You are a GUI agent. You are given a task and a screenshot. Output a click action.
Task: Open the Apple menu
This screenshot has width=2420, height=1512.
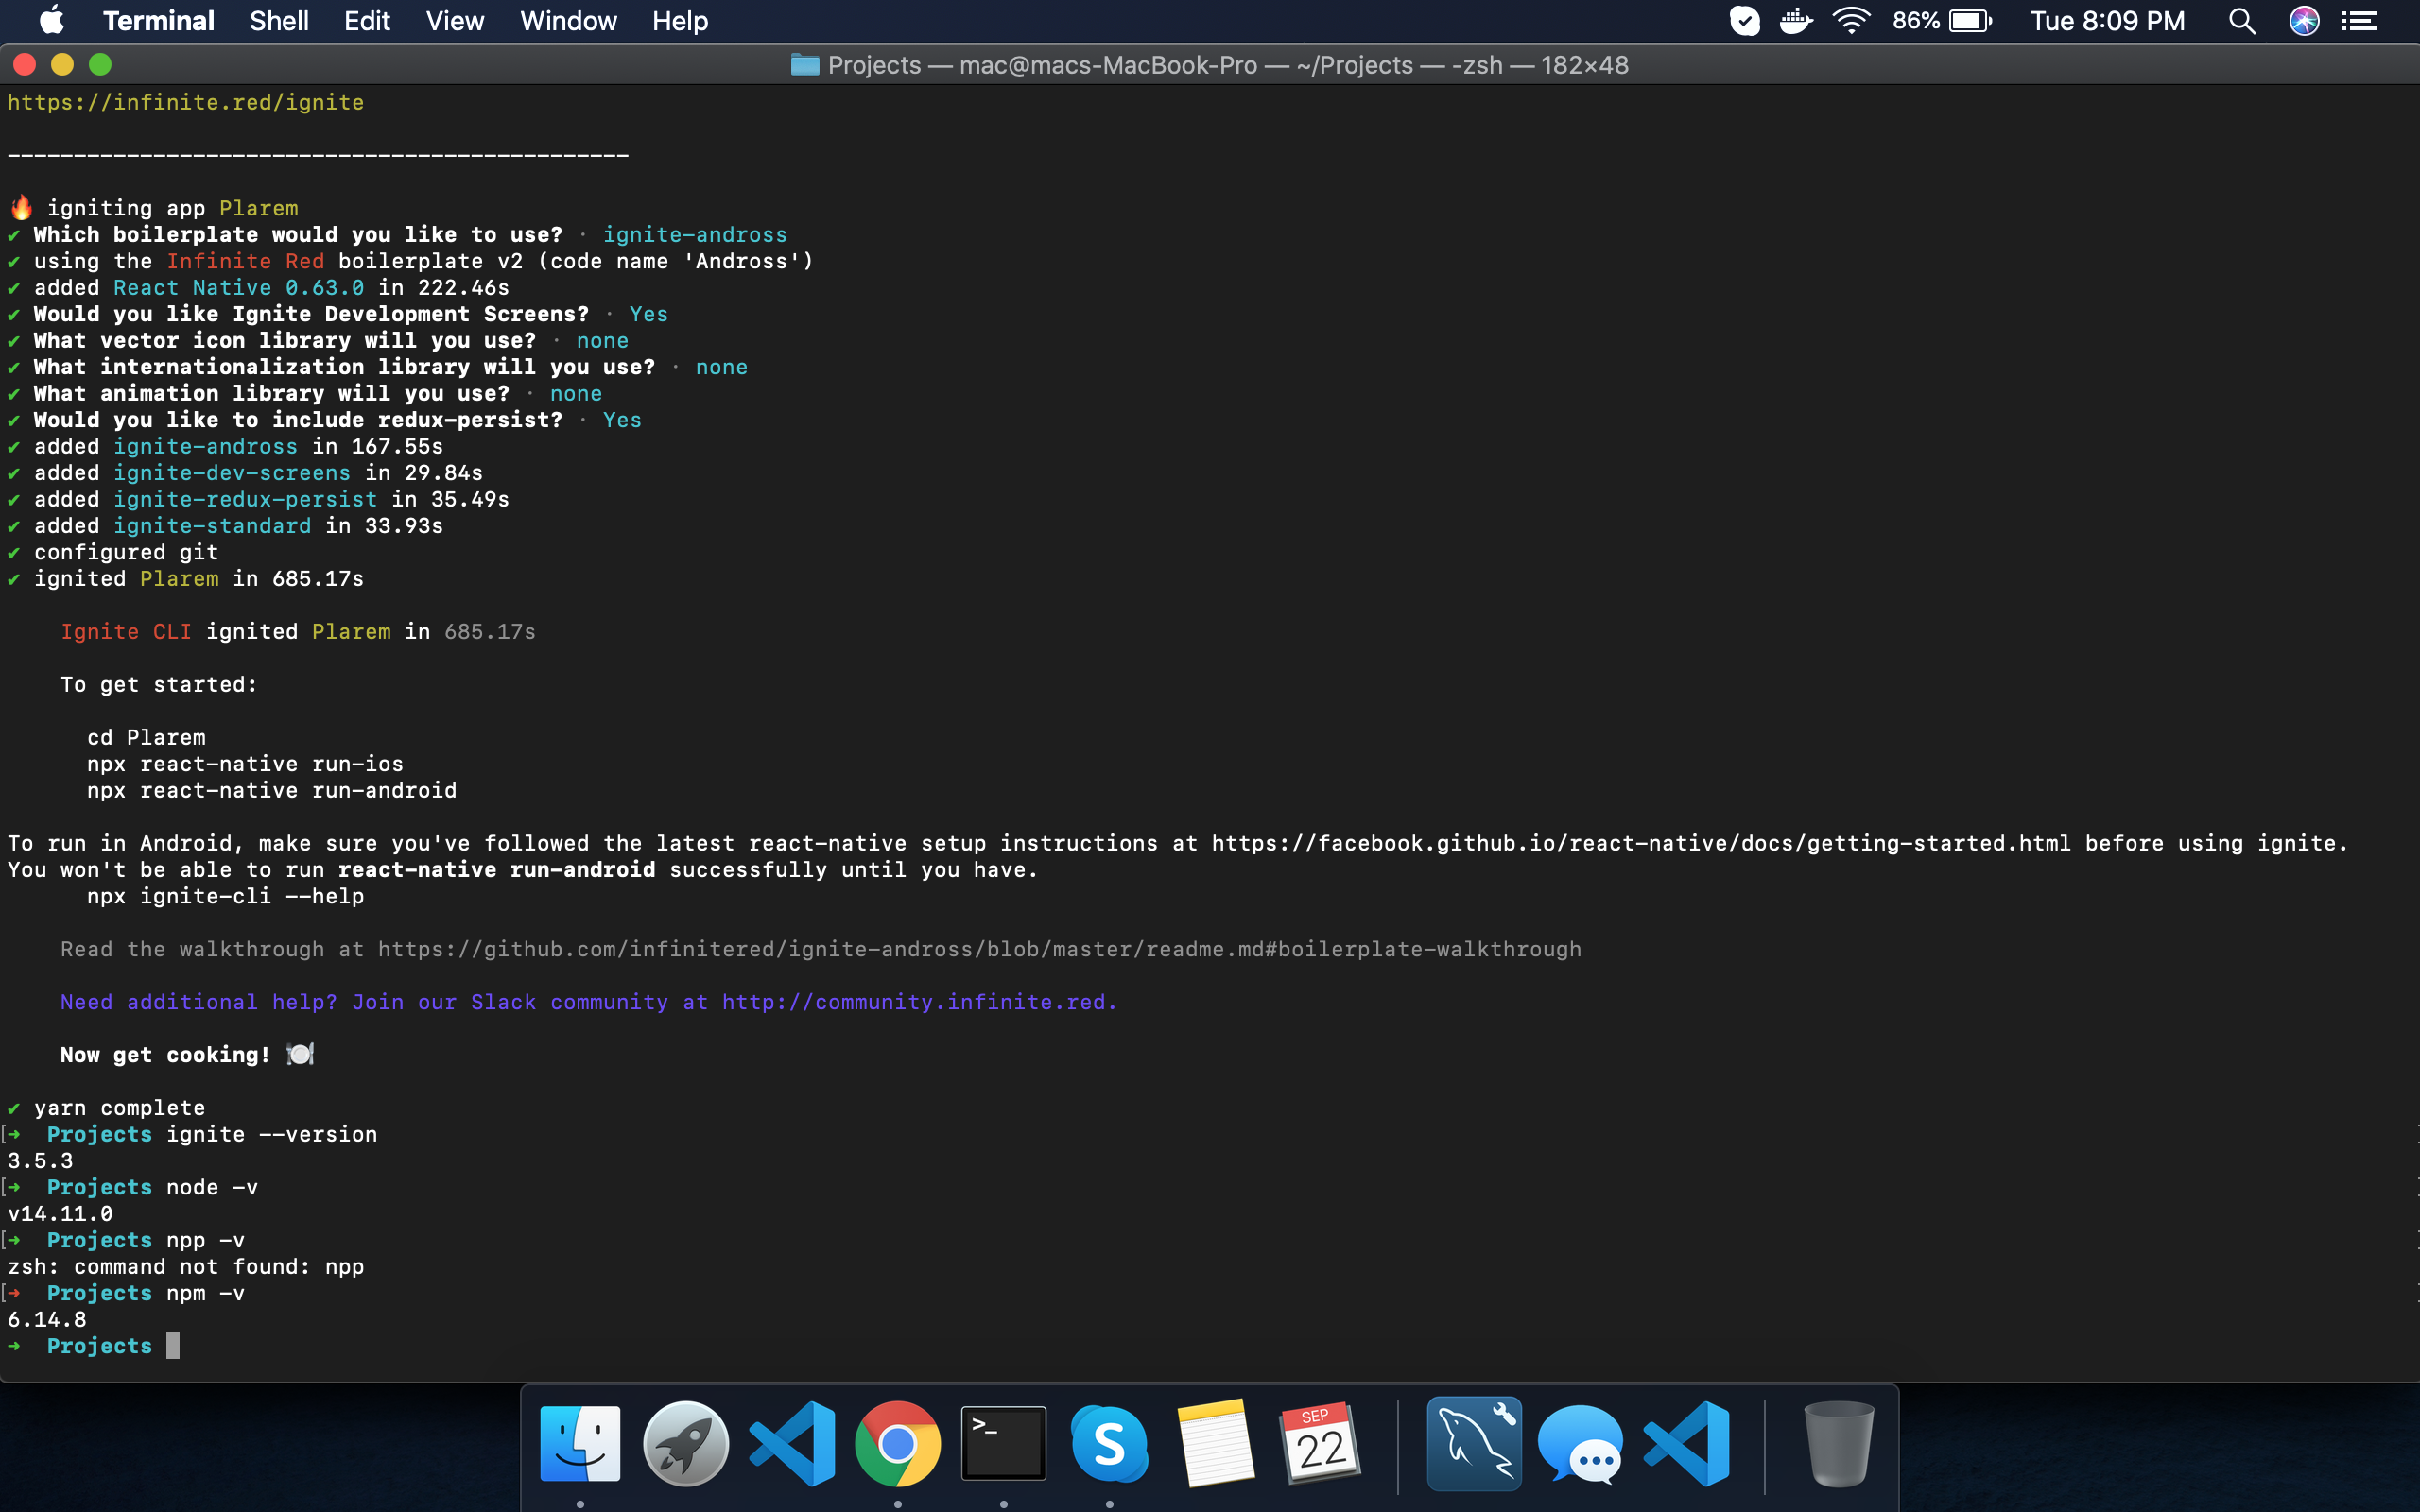pyautogui.click(x=52, y=20)
